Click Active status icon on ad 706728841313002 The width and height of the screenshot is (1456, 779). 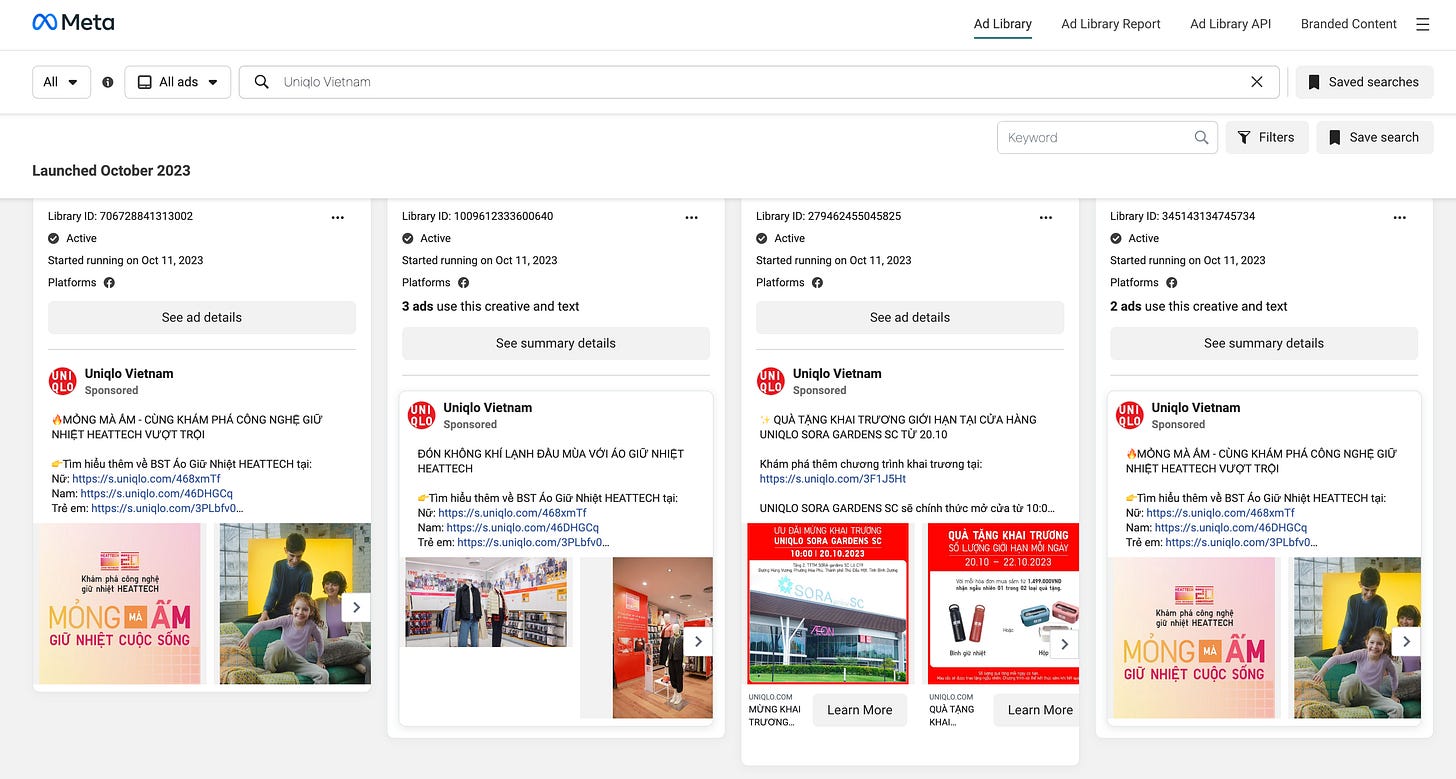pos(54,239)
